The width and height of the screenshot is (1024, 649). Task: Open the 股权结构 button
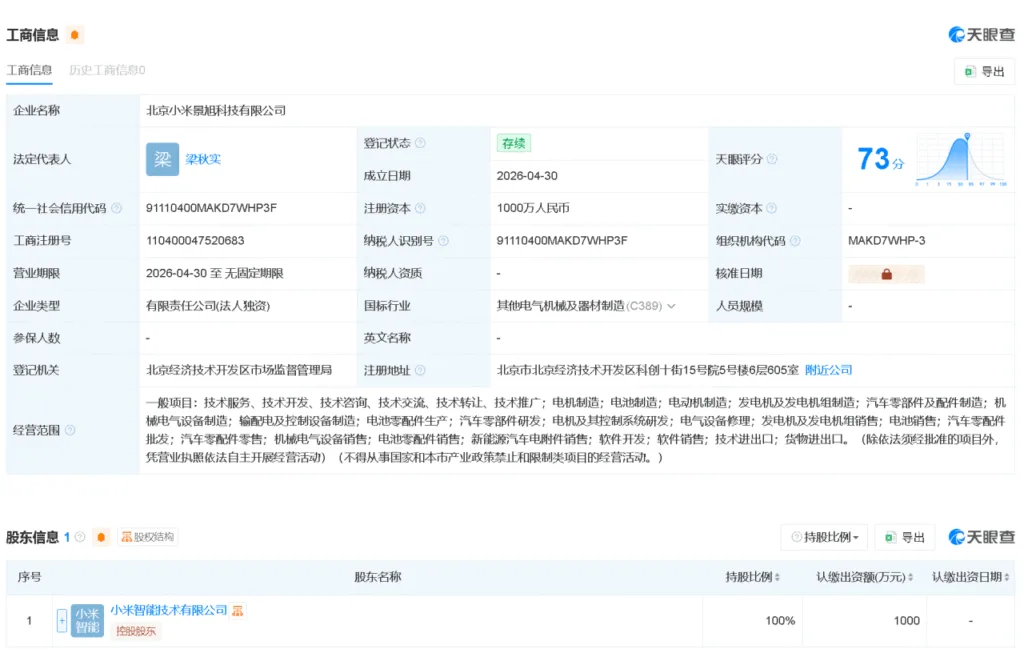coord(148,537)
